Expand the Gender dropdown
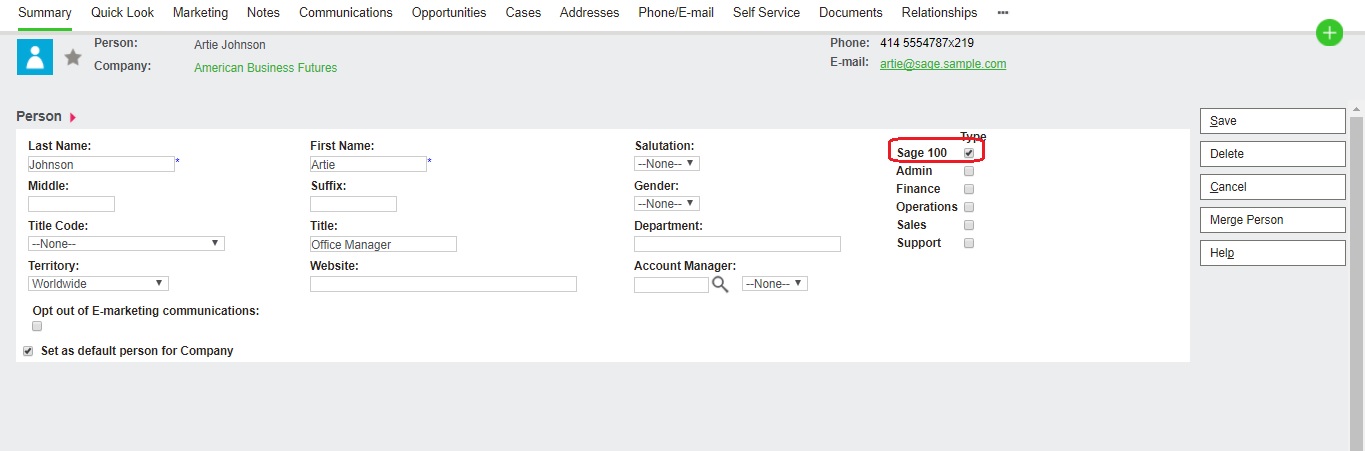The image size is (1365, 451). pos(666,203)
